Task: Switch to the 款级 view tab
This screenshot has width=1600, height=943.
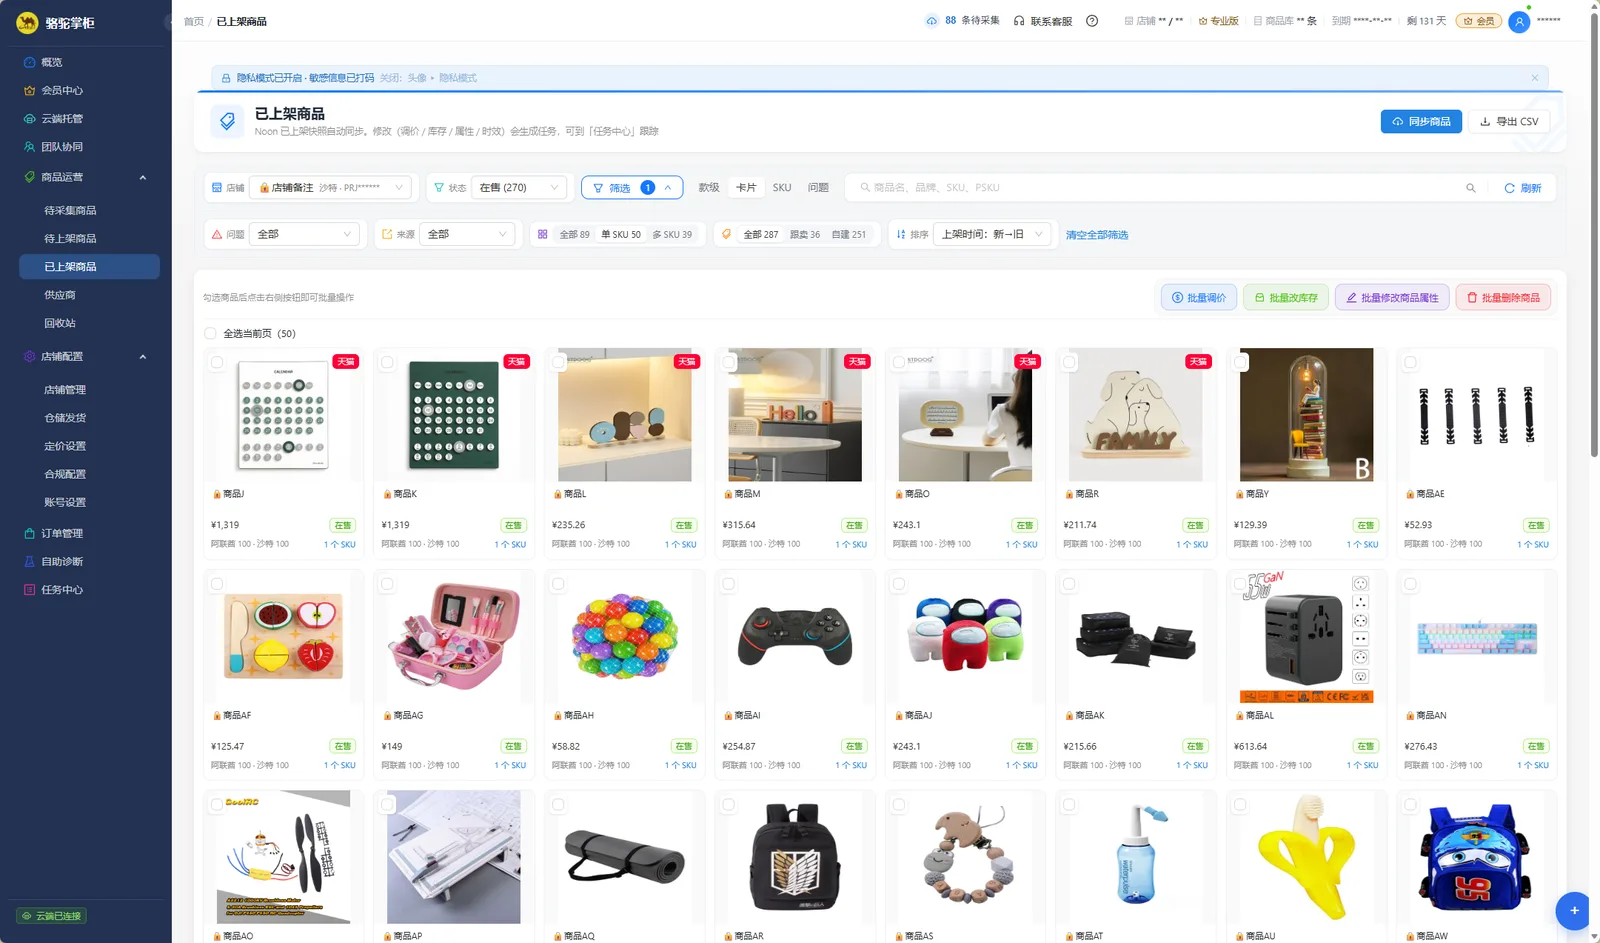Action: click(709, 187)
